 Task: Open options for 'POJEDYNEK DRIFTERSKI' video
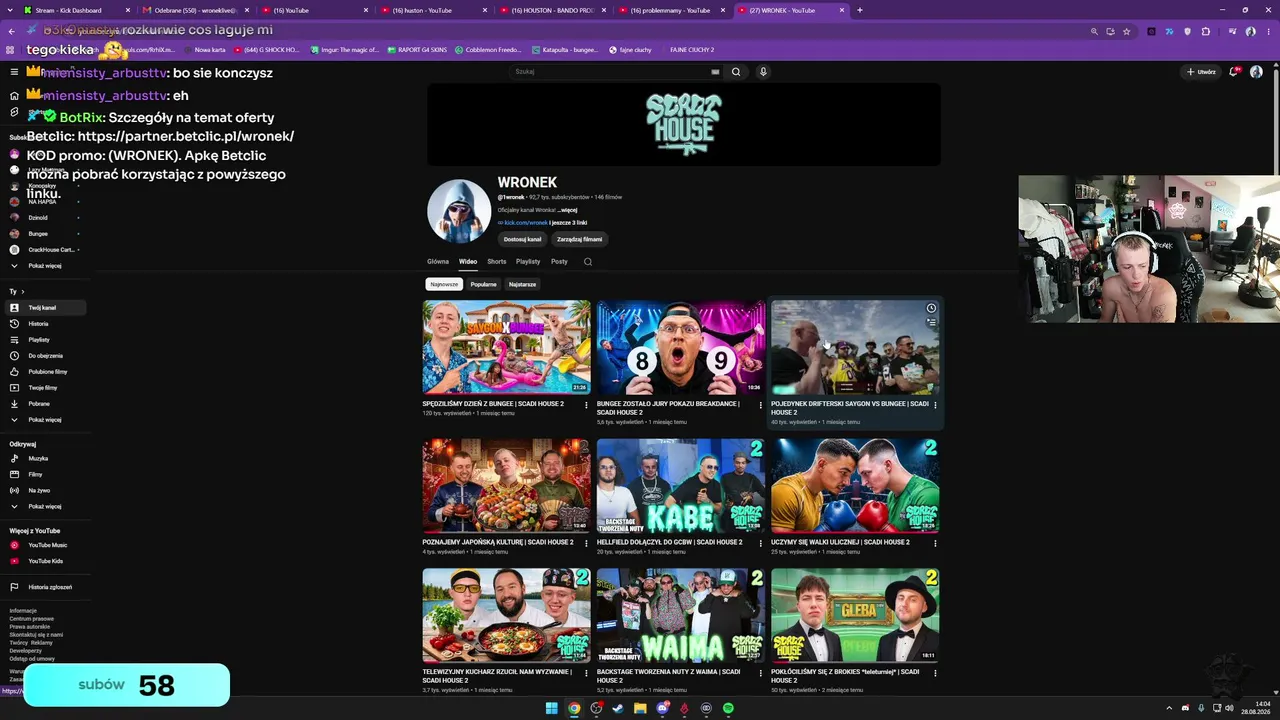click(935, 406)
